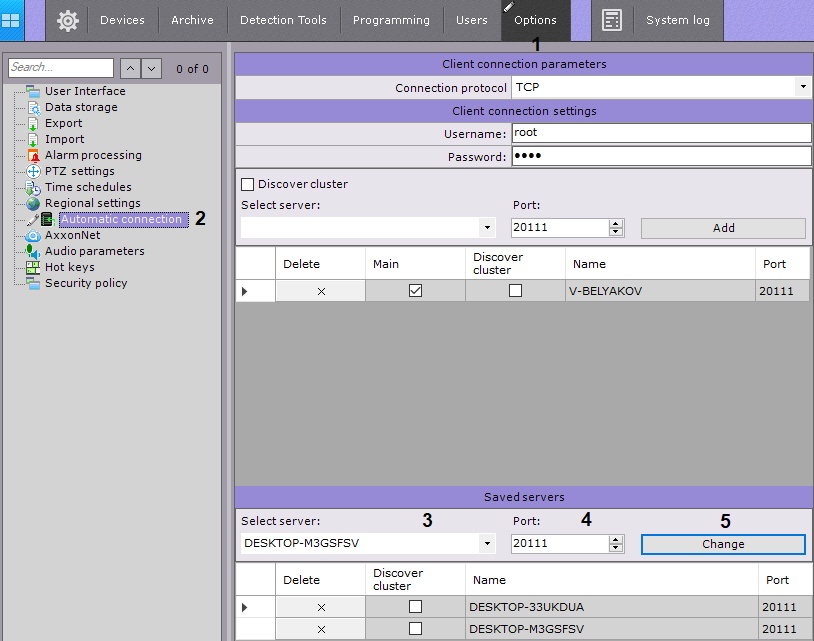
Task: Toggle Discover cluster for DESKTOP-33UKDUA
Action: [x=415, y=607]
